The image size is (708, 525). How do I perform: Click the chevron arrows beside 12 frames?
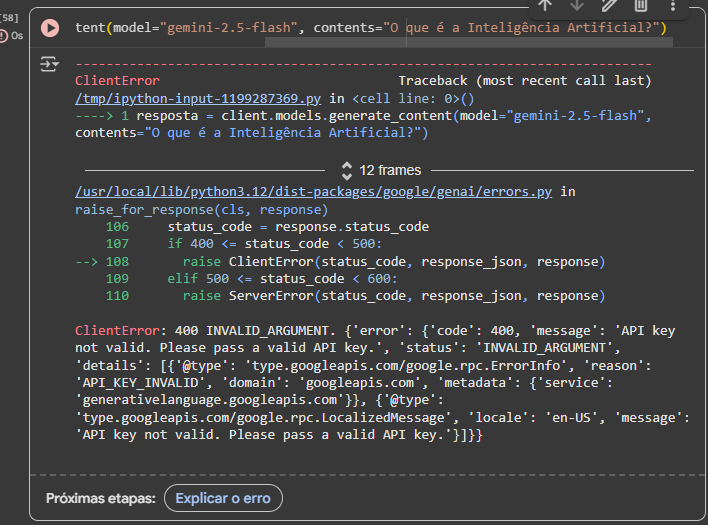pyautogui.click(x=347, y=170)
